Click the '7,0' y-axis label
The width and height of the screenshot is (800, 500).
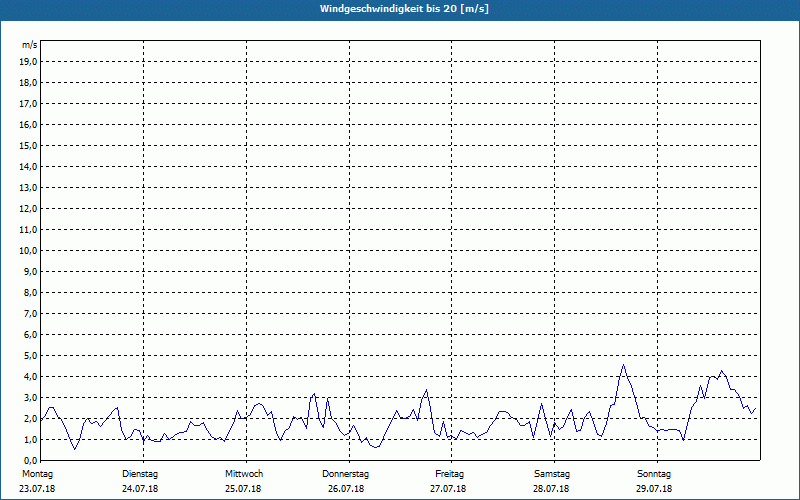pos(29,314)
